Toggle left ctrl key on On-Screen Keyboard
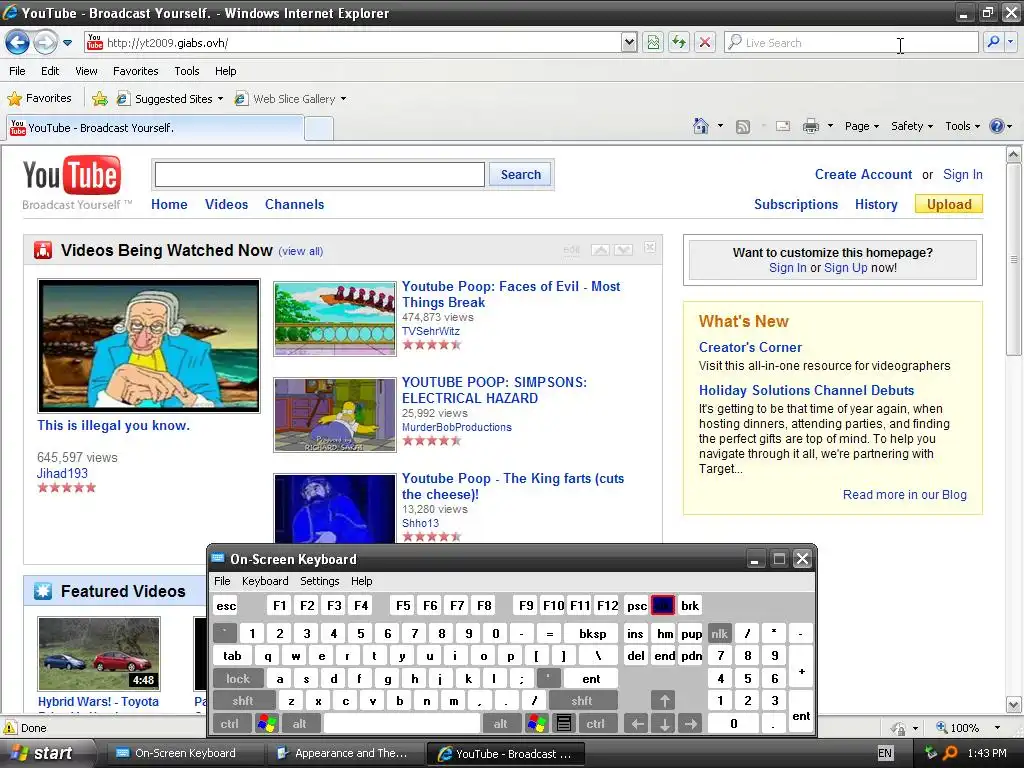This screenshot has width=1024, height=768. tap(230, 724)
